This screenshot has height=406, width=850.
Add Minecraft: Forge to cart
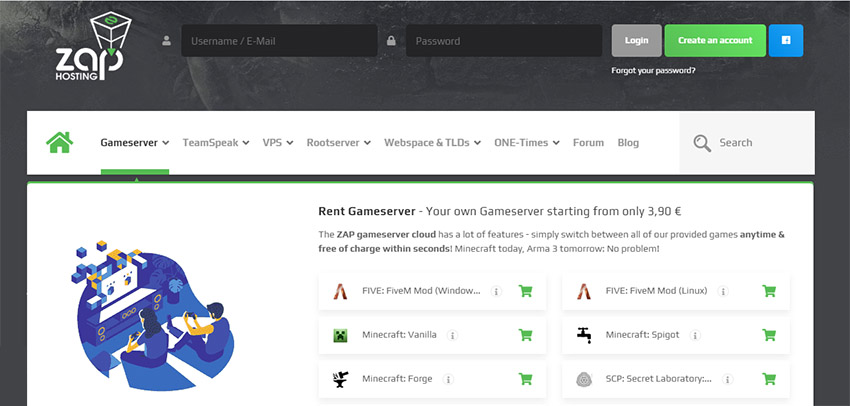coord(525,379)
